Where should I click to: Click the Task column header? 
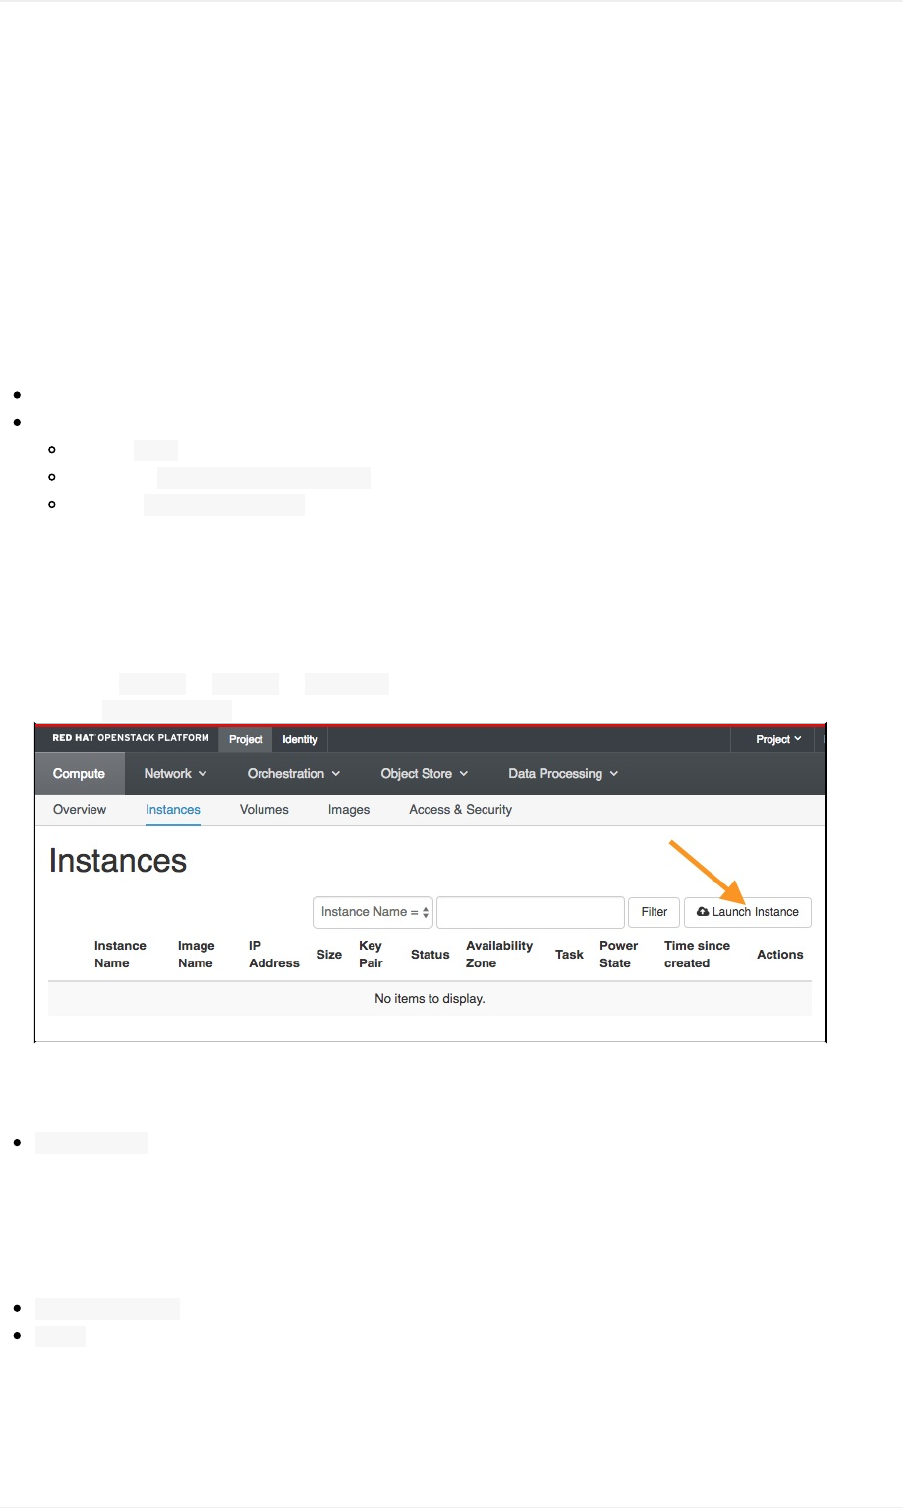click(569, 955)
